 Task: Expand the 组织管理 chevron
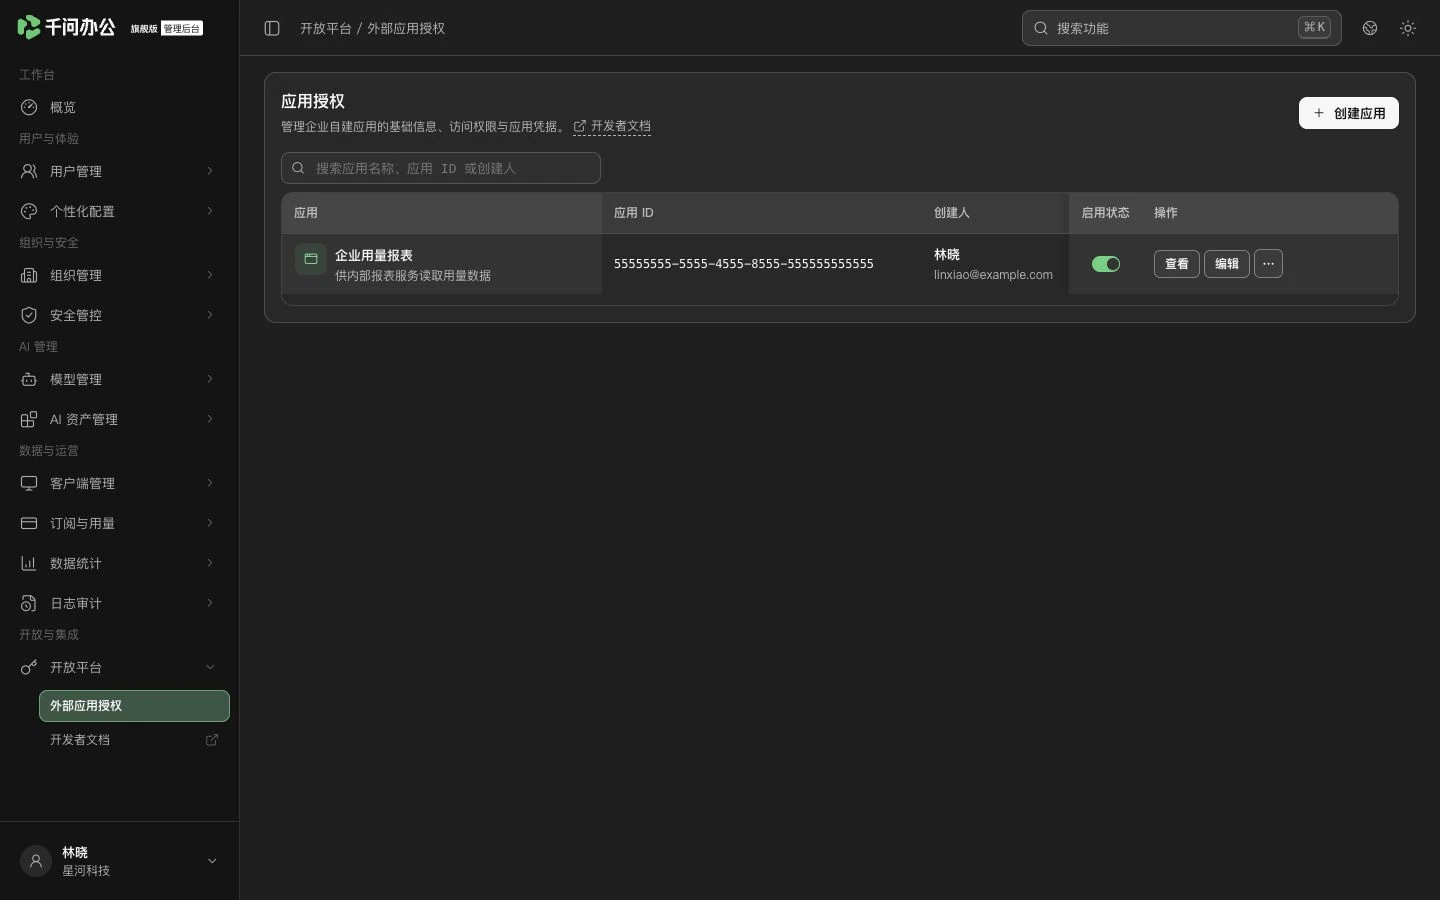pyautogui.click(x=210, y=275)
